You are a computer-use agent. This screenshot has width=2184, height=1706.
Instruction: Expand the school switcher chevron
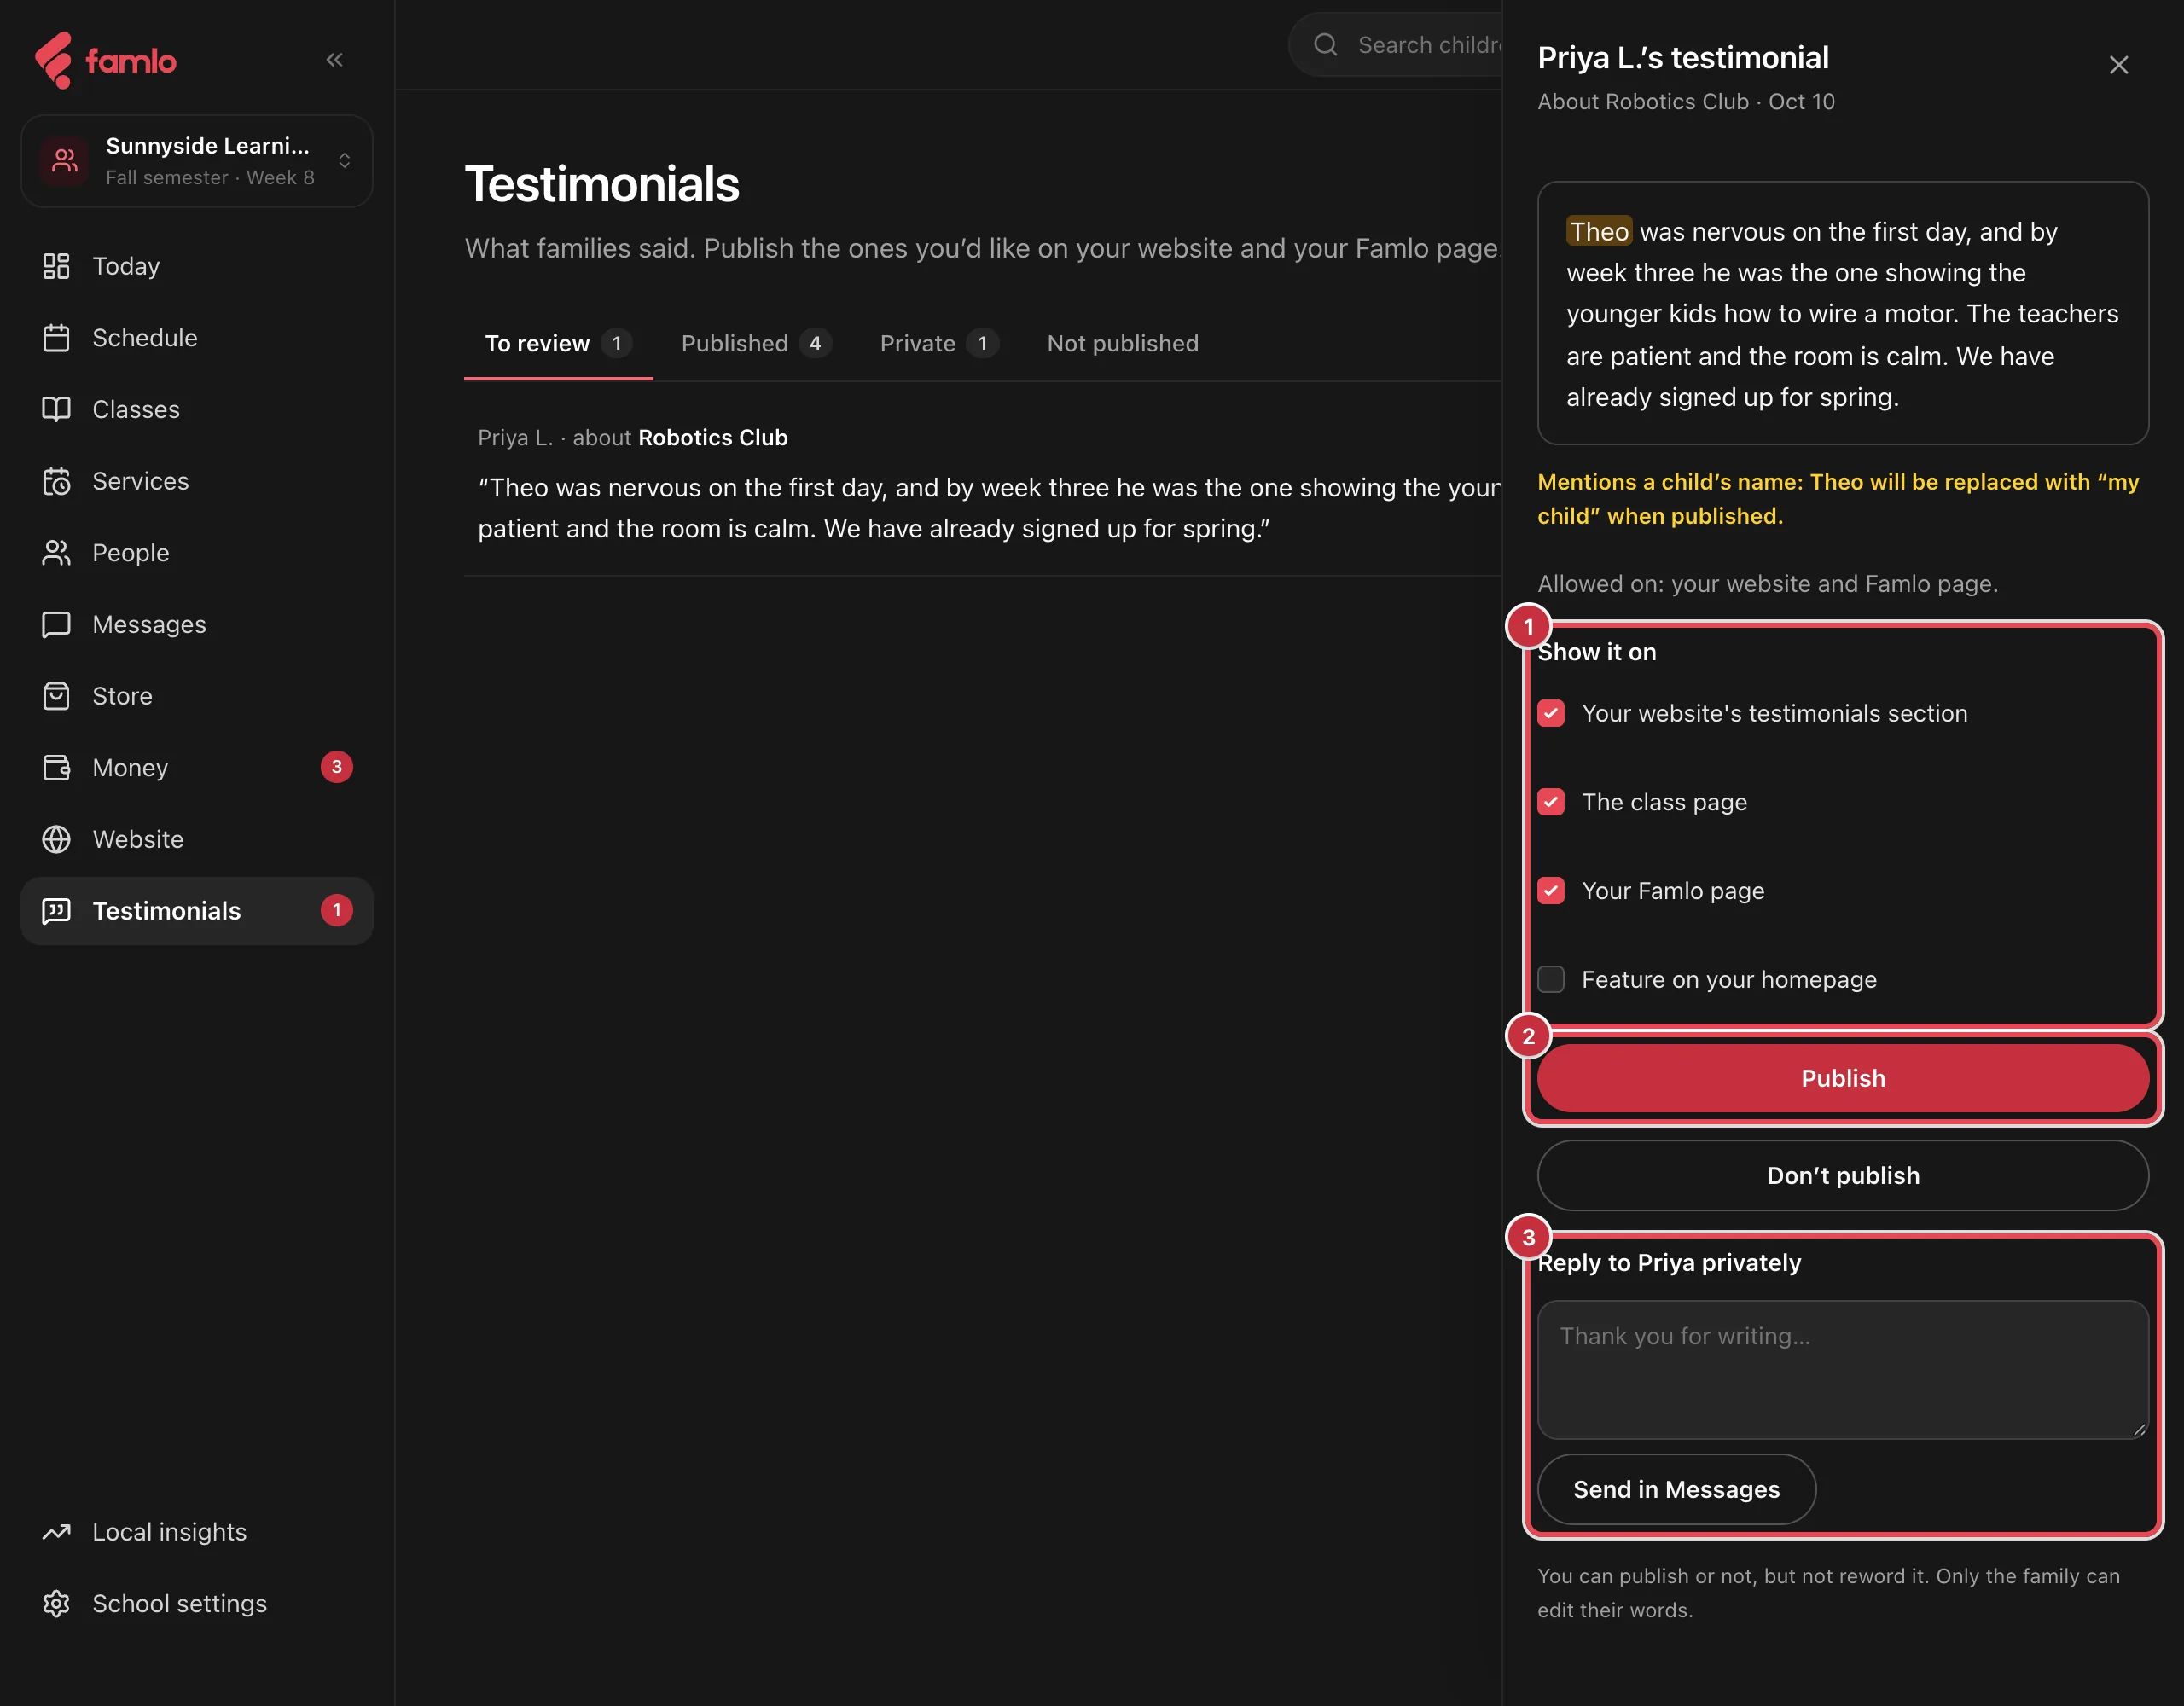point(344,161)
